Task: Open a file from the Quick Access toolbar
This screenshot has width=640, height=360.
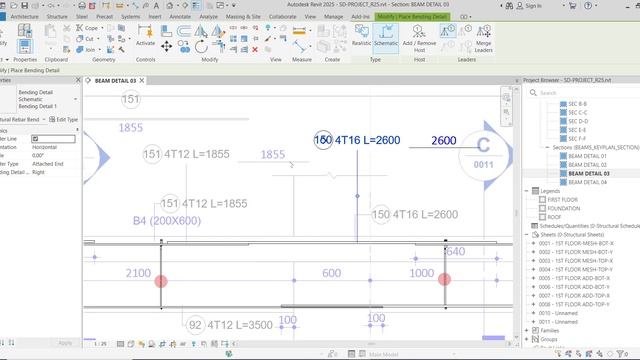Action: point(13,5)
